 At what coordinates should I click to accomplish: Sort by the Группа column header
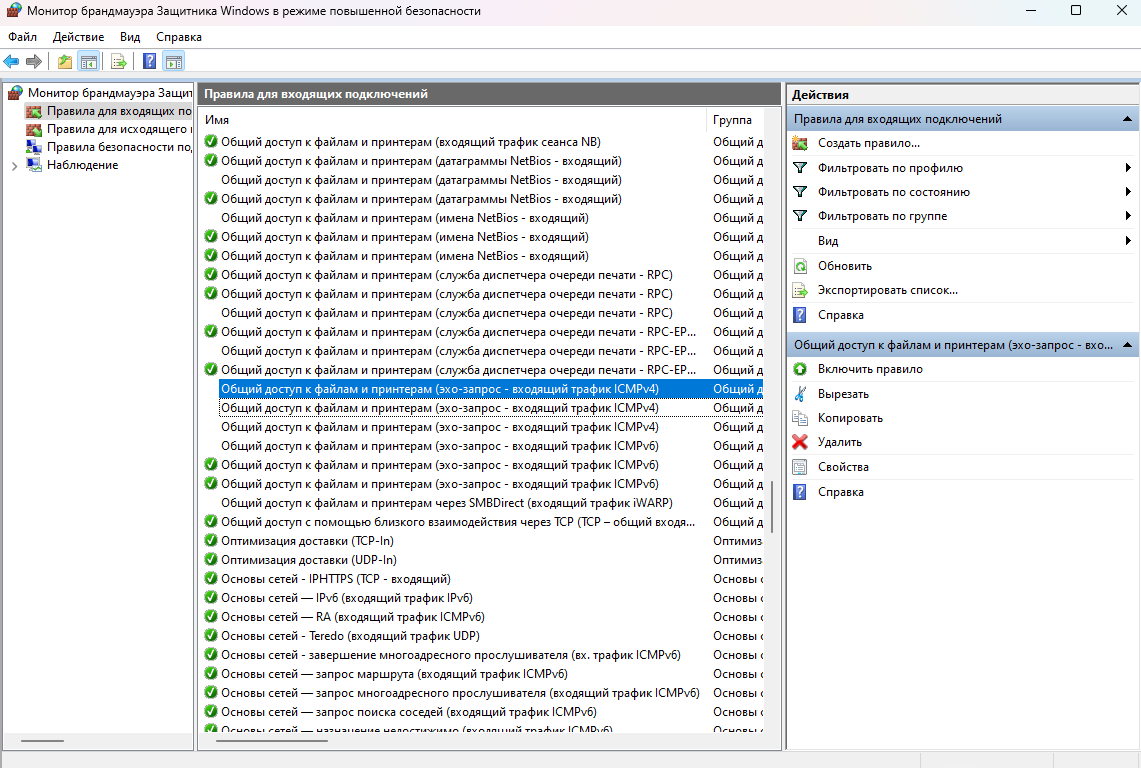click(736, 119)
